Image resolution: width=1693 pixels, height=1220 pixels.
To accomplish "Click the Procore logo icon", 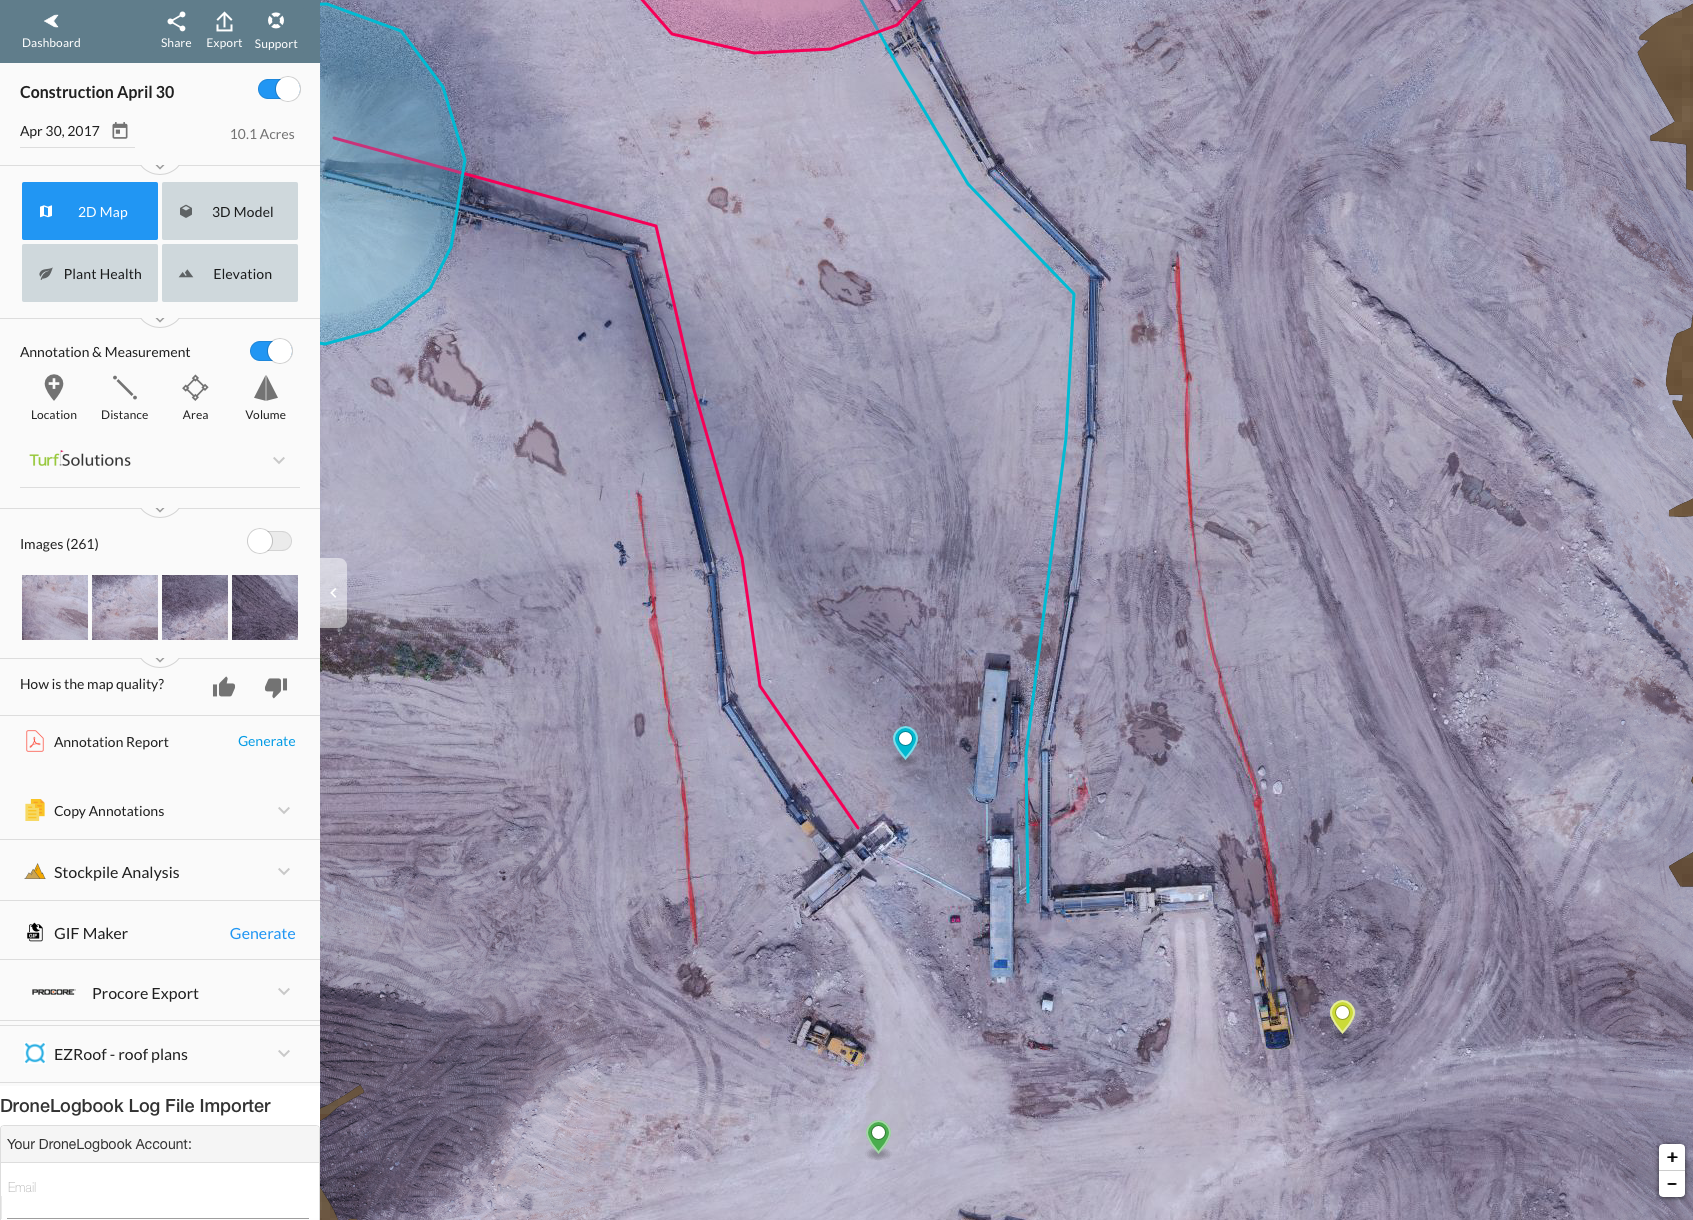I will tap(53, 992).
